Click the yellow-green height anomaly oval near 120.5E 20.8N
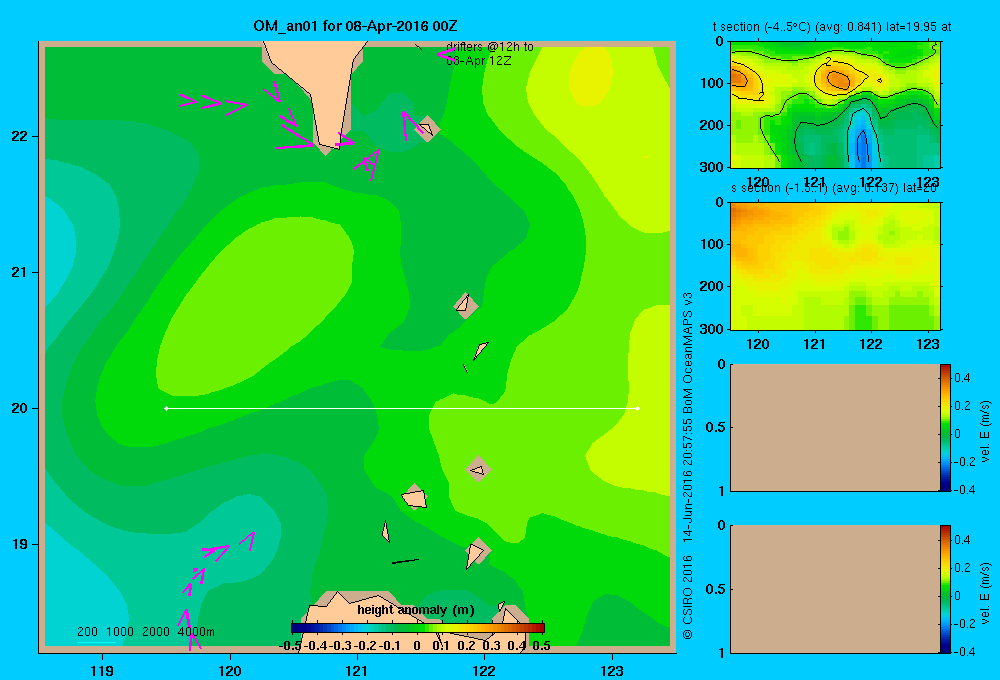 [x=255, y=305]
